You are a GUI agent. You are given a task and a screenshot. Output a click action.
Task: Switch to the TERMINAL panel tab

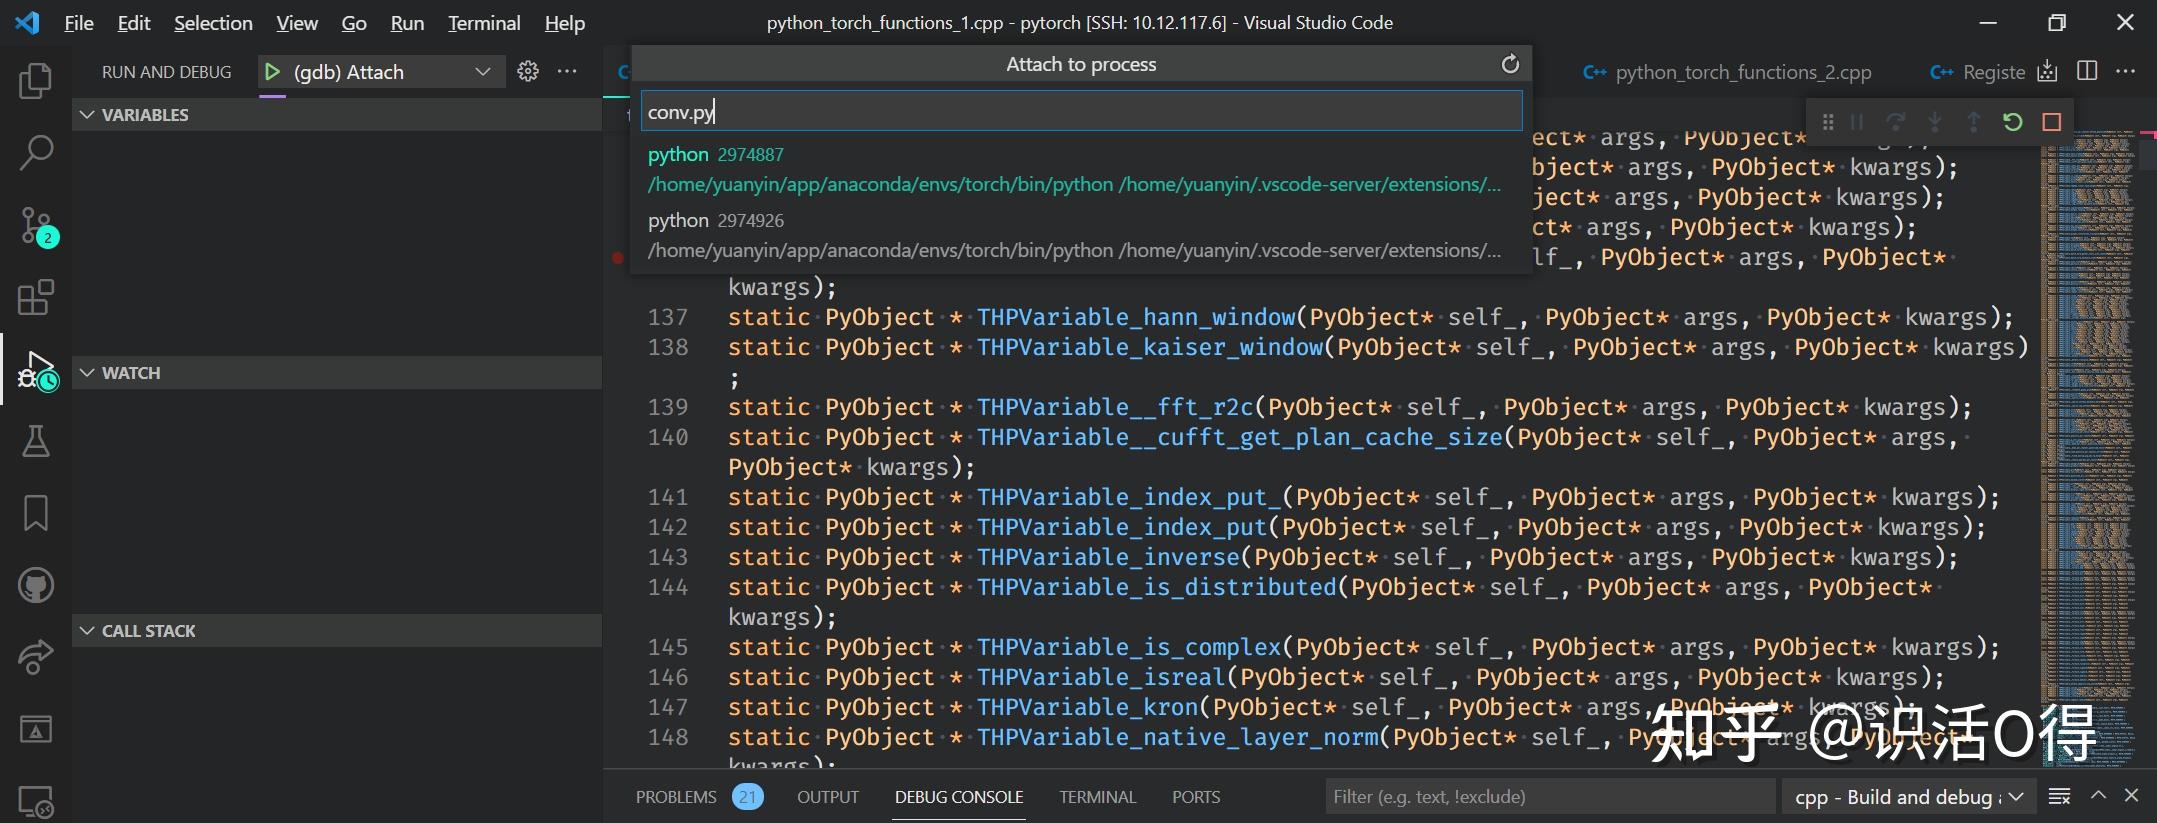point(1097,797)
